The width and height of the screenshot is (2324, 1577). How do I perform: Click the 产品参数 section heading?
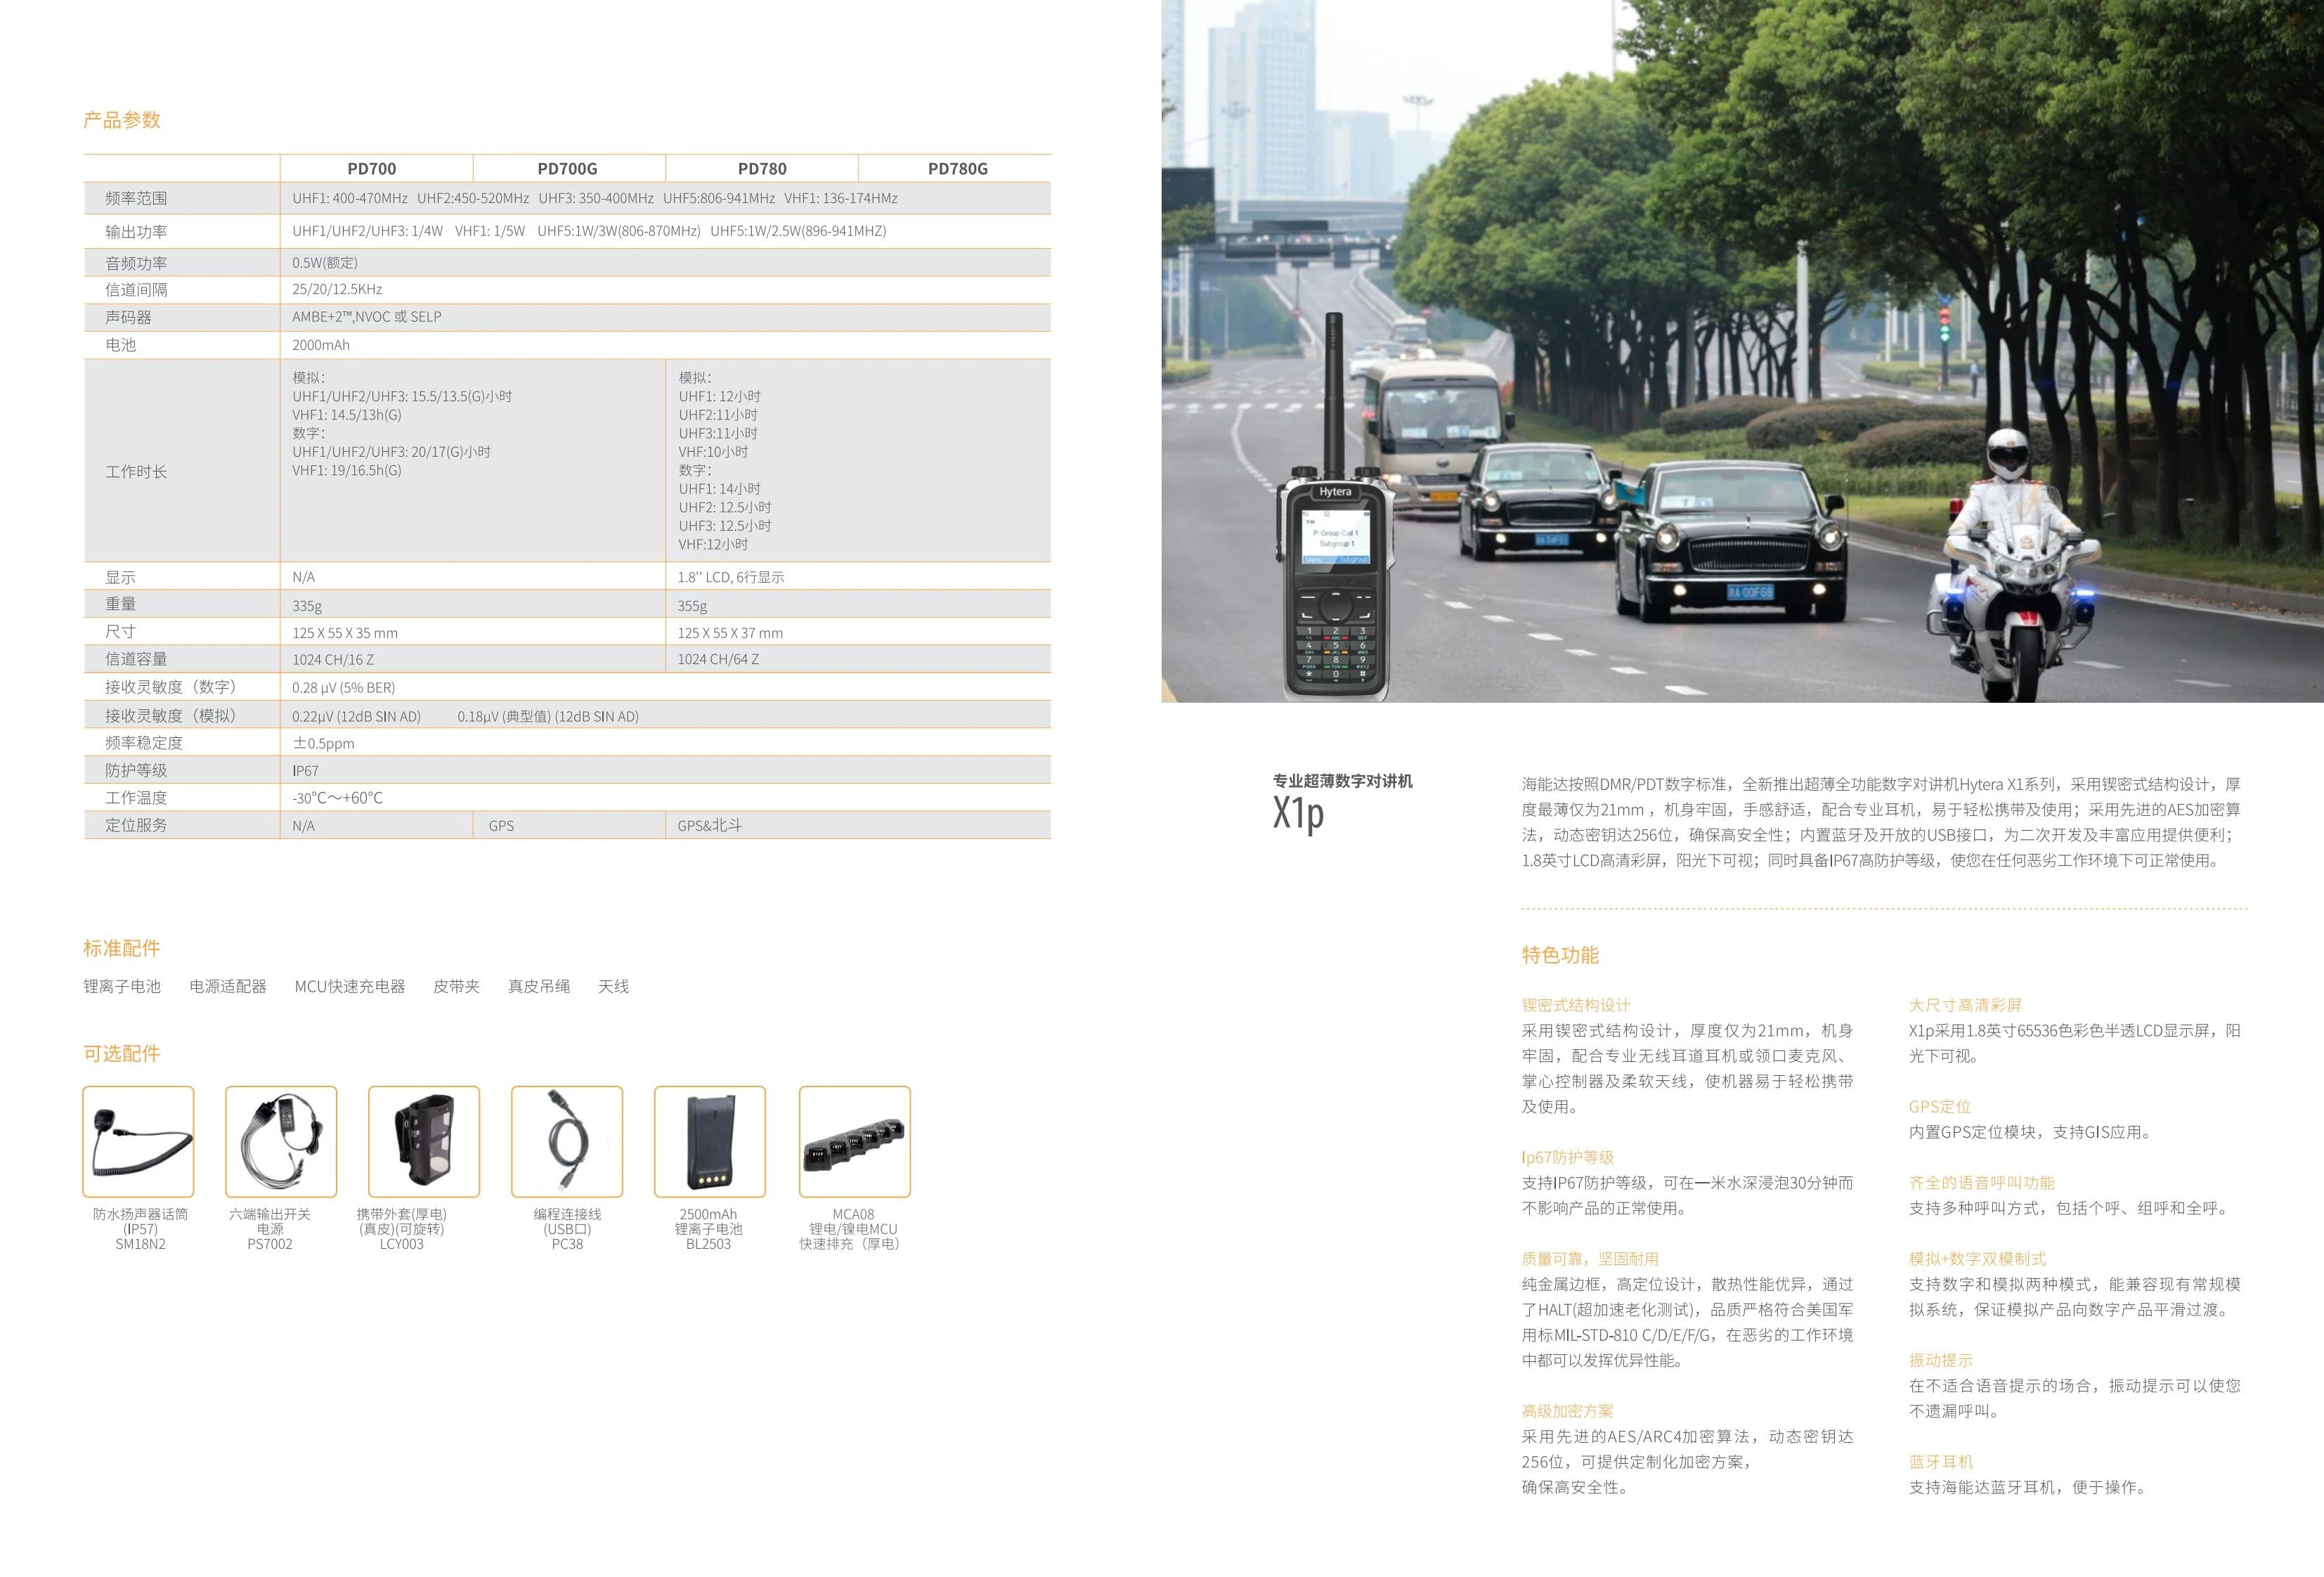(x=122, y=120)
